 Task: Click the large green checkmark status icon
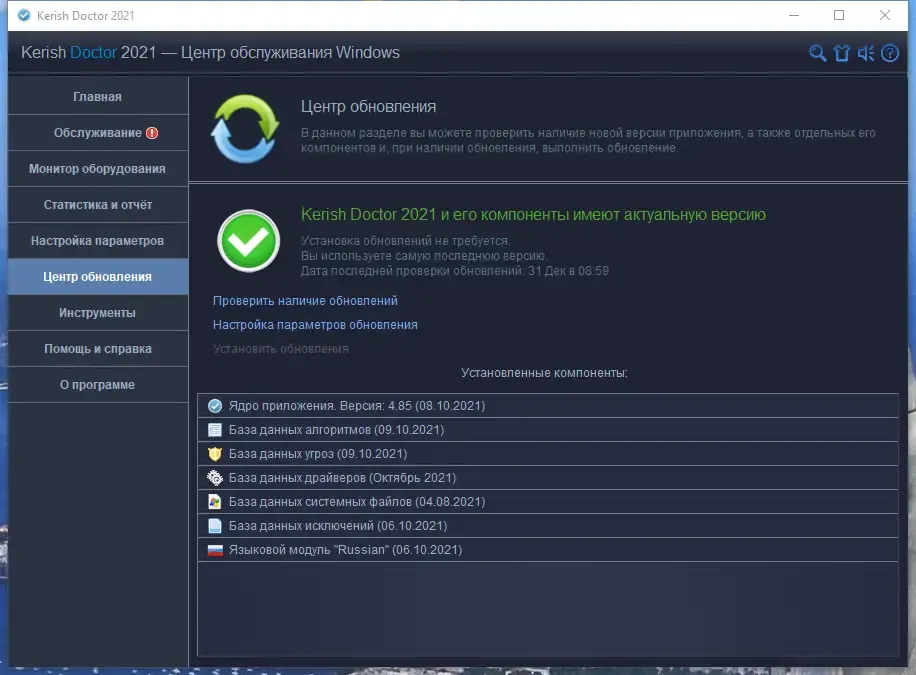click(248, 240)
